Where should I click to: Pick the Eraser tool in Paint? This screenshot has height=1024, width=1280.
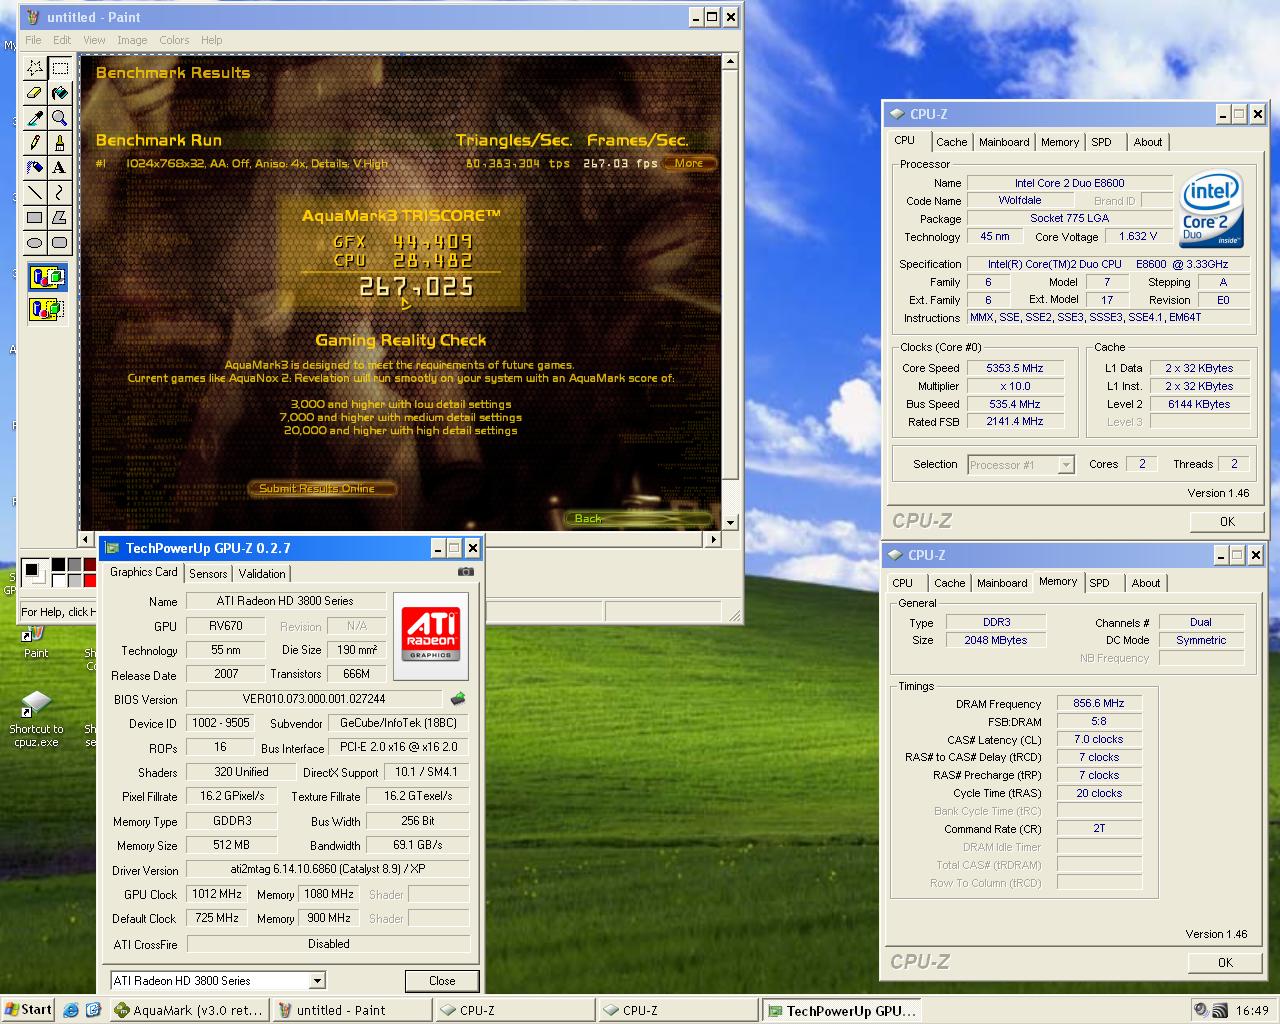click(x=35, y=93)
